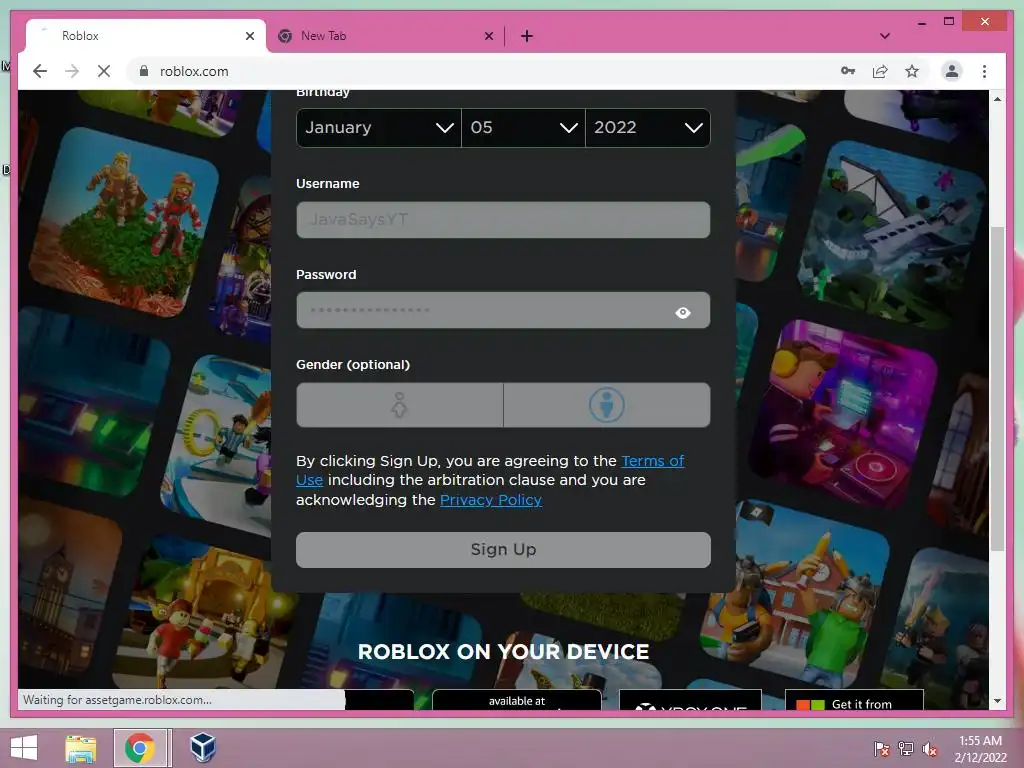Image resolution: width=1024 pixels, height=768 pixels.
Task: Click the Password input field
Action: click(503, 310)
